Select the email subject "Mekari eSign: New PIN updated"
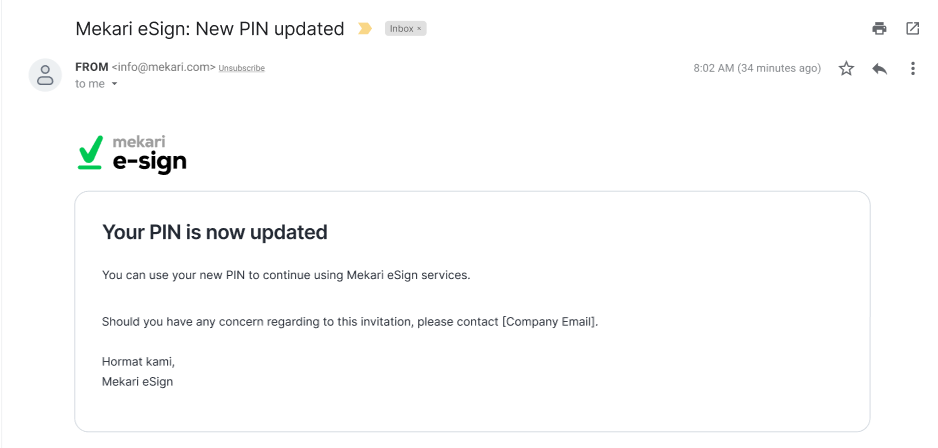 pos(210,29)
